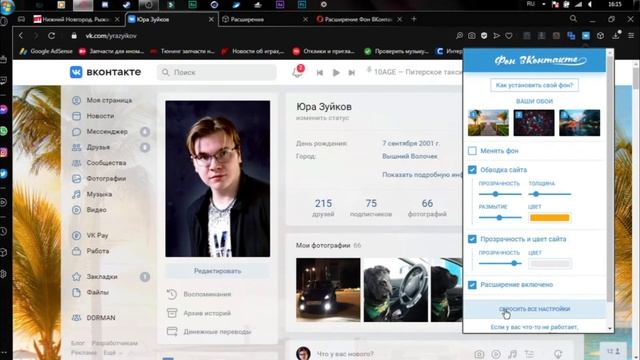The width and height of the screenshot is (640, 360).
Task: Click the site Прозрачность slider
Action: [500, 263]
